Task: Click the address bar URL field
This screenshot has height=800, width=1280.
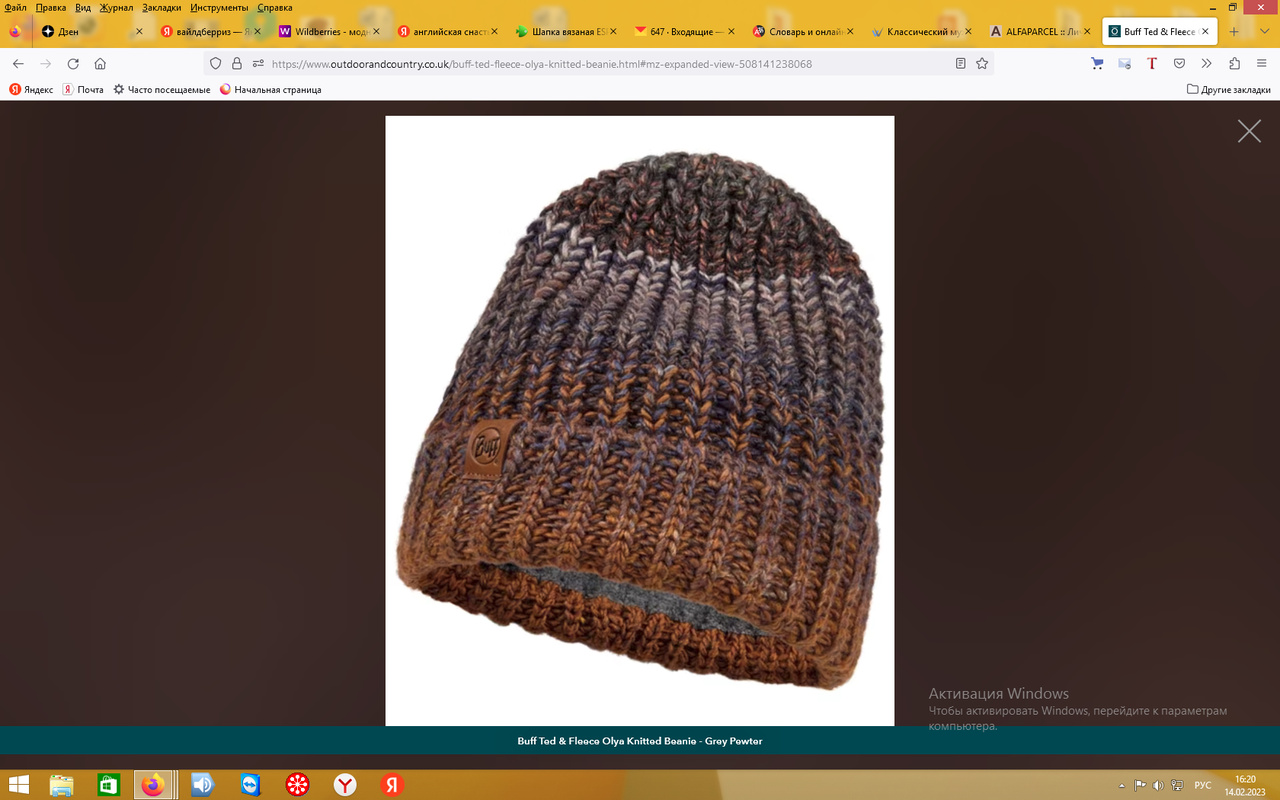Action: click(600, 63)
